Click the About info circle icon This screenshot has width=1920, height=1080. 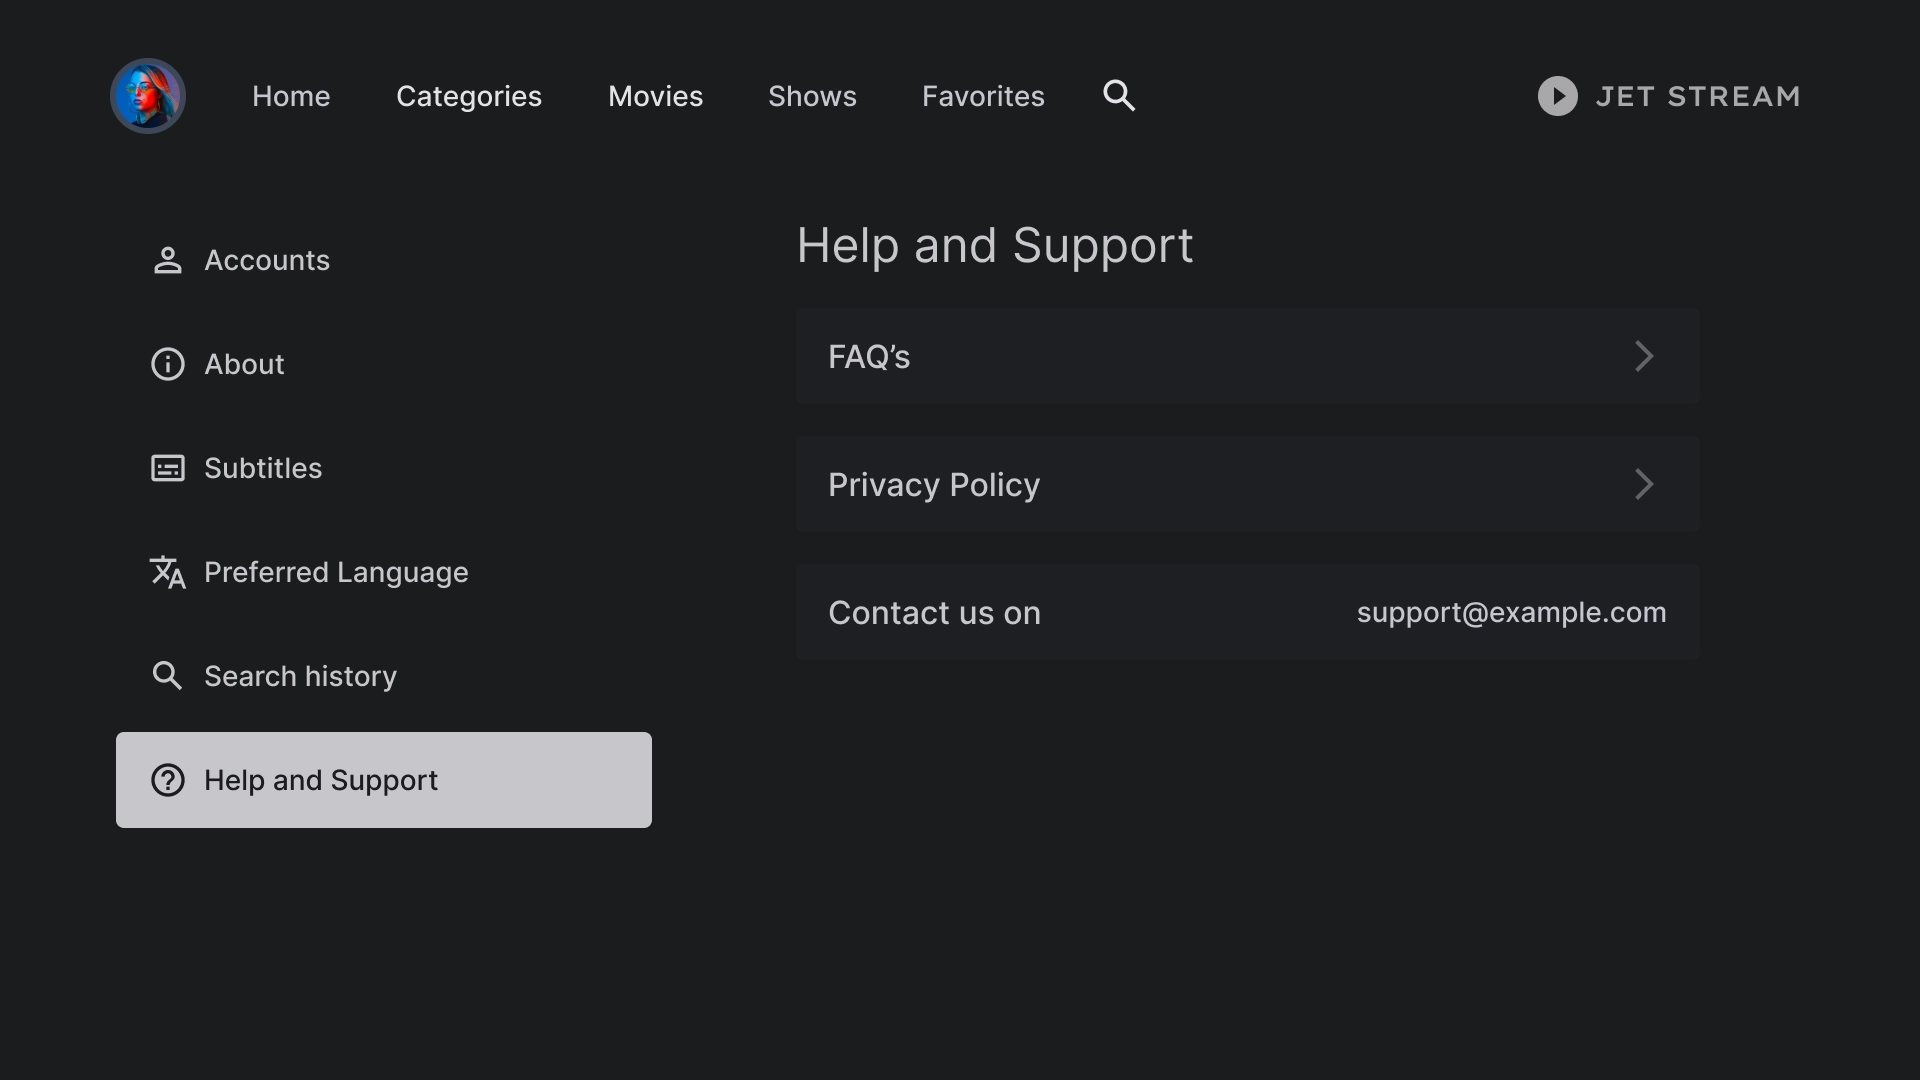(x=167, y=364)
